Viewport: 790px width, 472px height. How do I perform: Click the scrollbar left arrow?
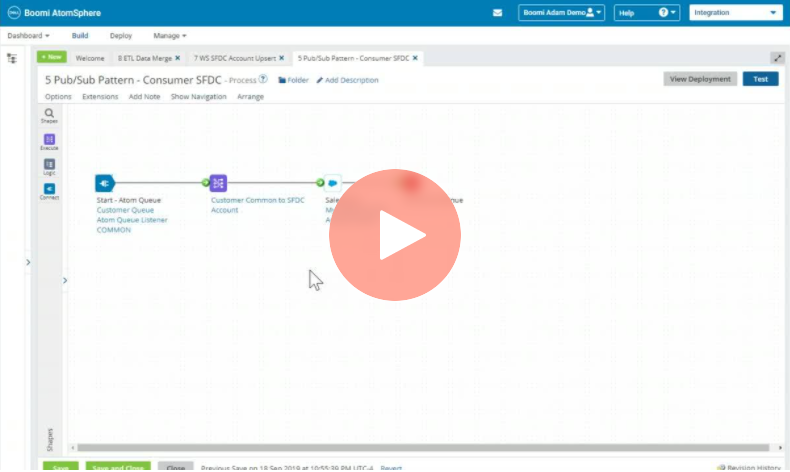[73, 447]
